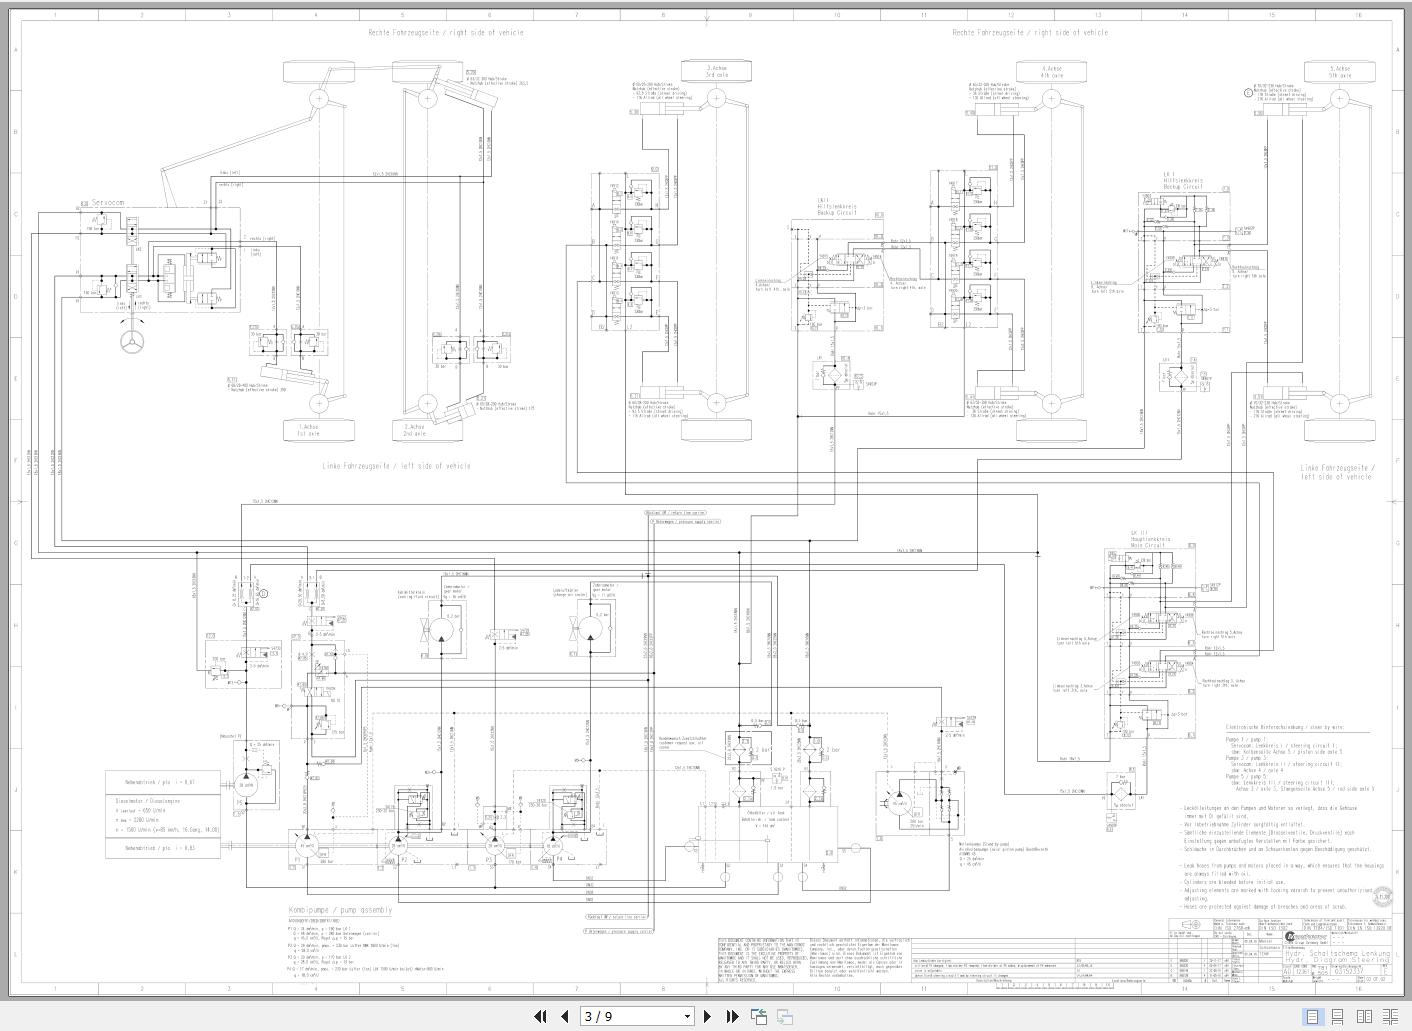Go back one page

coord(564,1016)
